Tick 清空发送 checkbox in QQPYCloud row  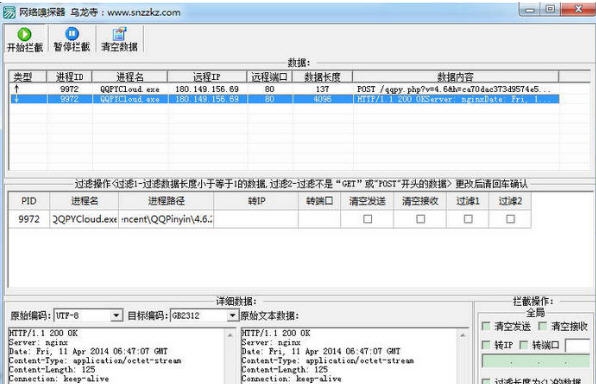click(x=367, y=219)
